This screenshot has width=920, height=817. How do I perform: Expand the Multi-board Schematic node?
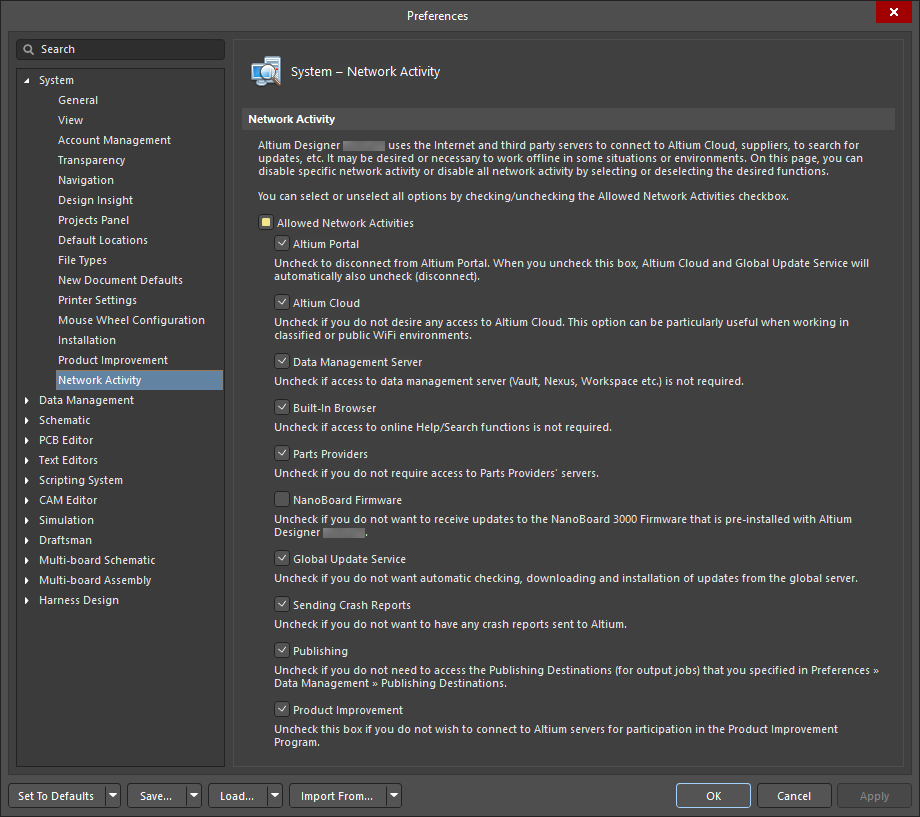tap(26, 560)
